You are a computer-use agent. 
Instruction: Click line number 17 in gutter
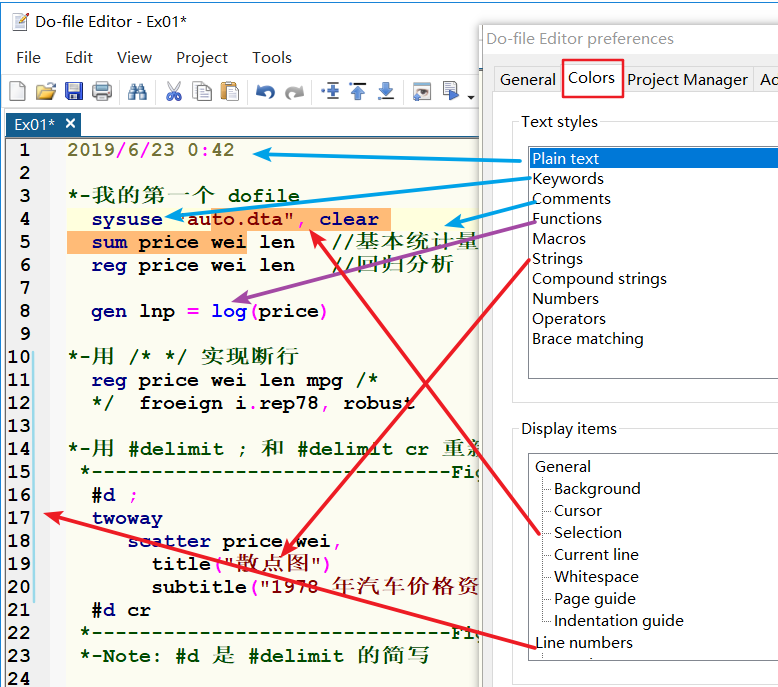[x=19, y=518]
